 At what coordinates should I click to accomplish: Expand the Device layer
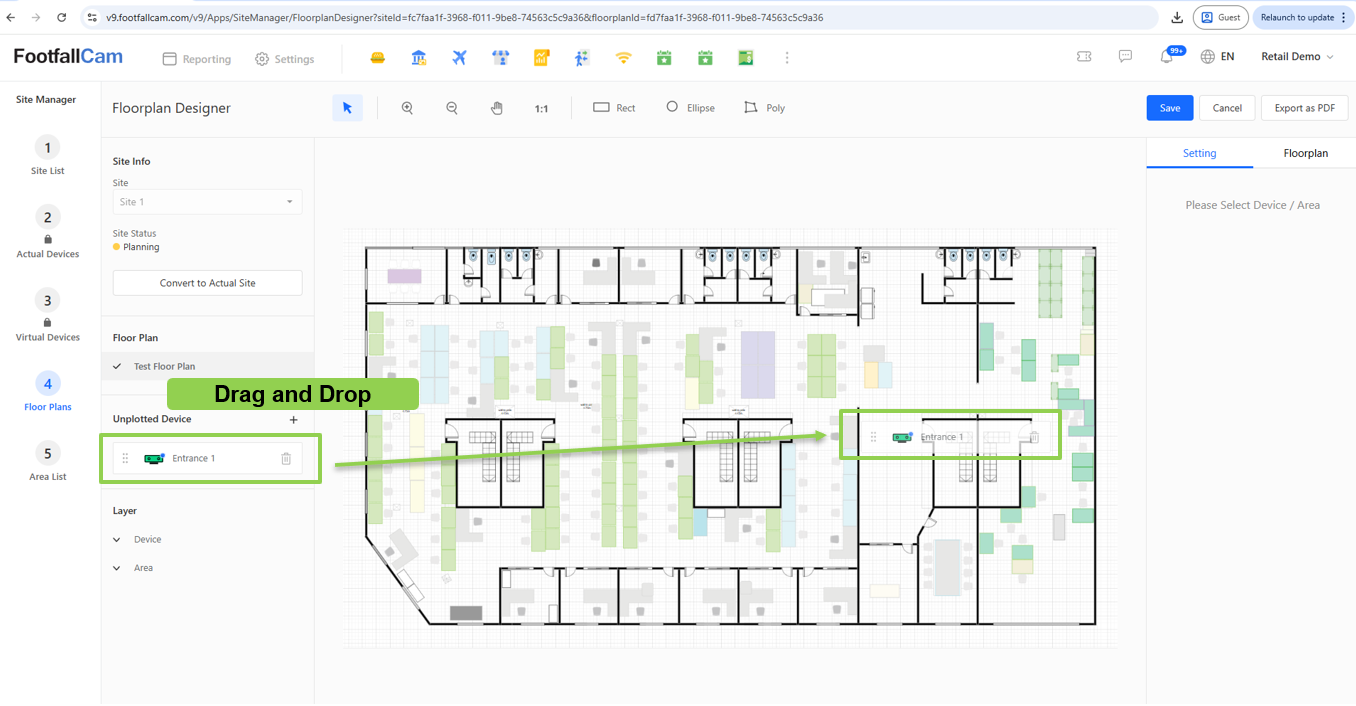tap(119, 540)
